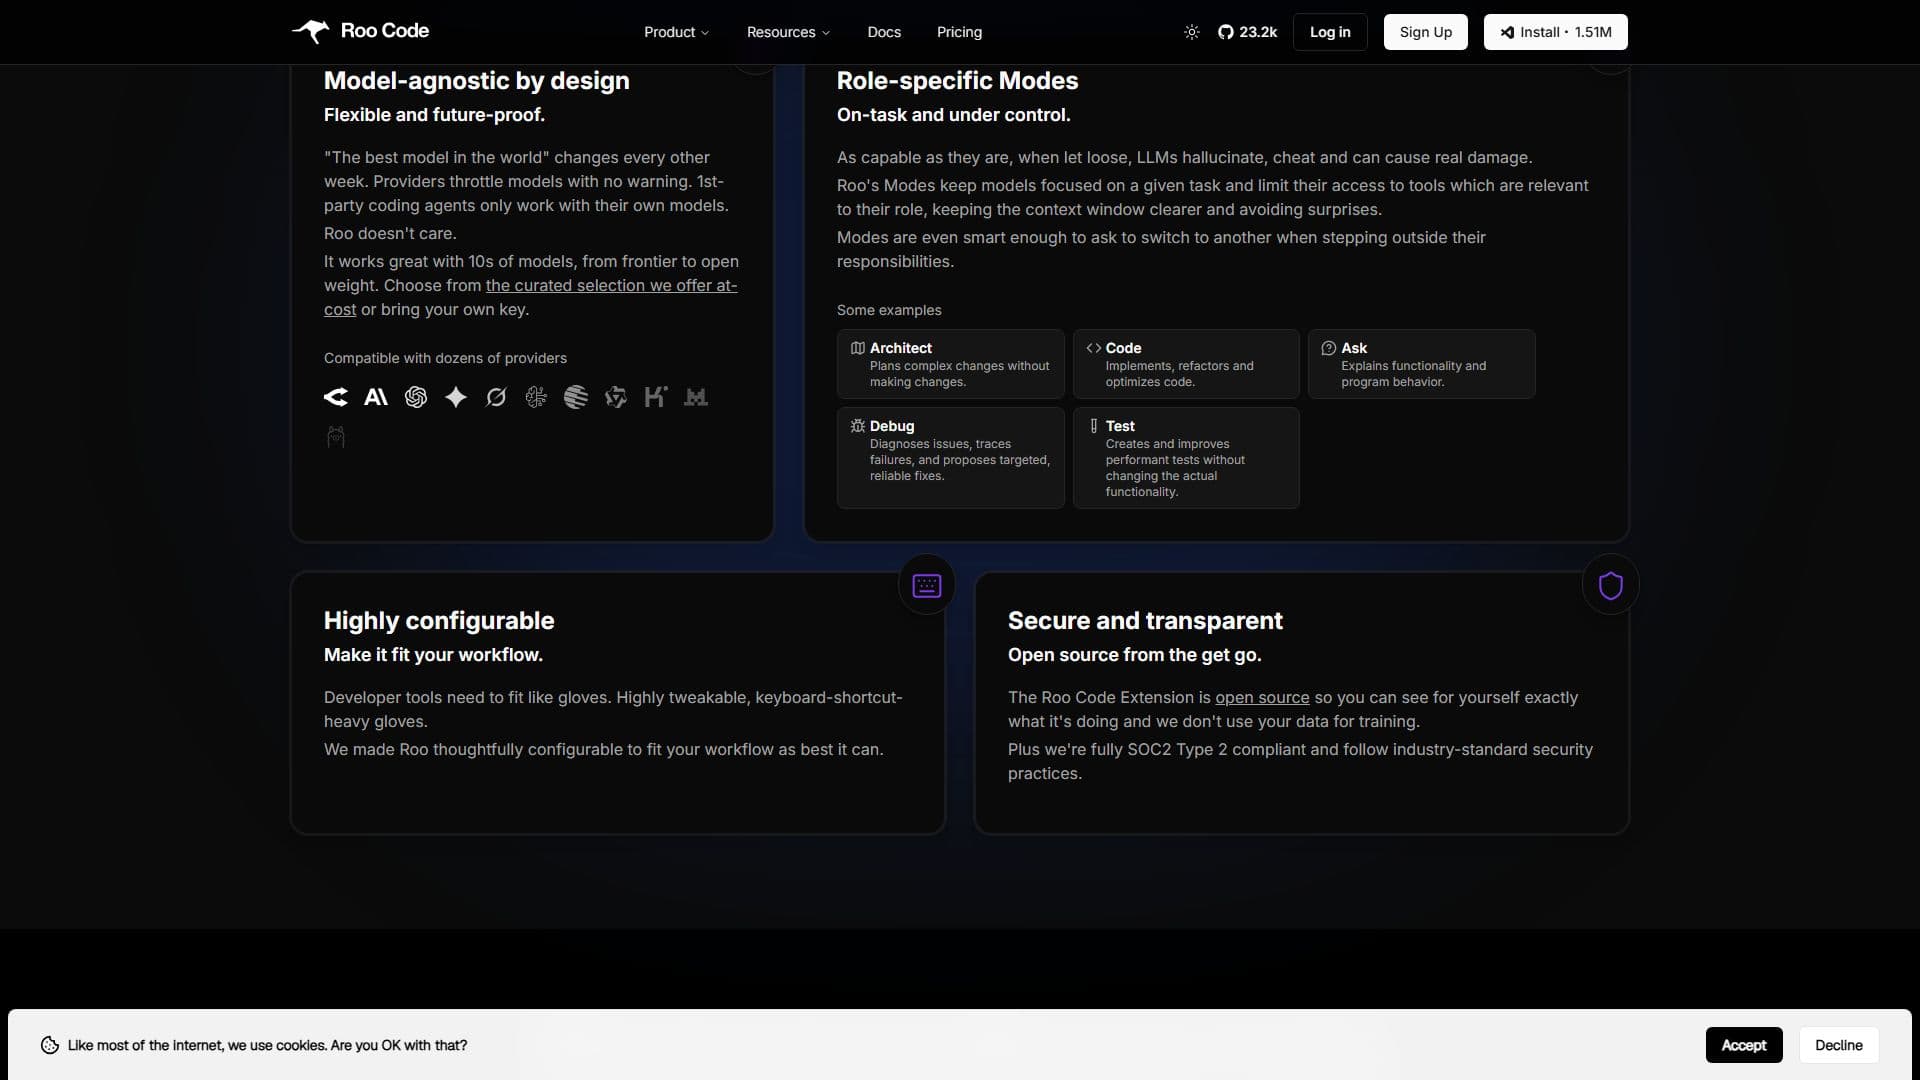Click the 'Secure and transparent' heading
The image size is (1920, 1080).
pyautogui.click(x=1145, y=621)
